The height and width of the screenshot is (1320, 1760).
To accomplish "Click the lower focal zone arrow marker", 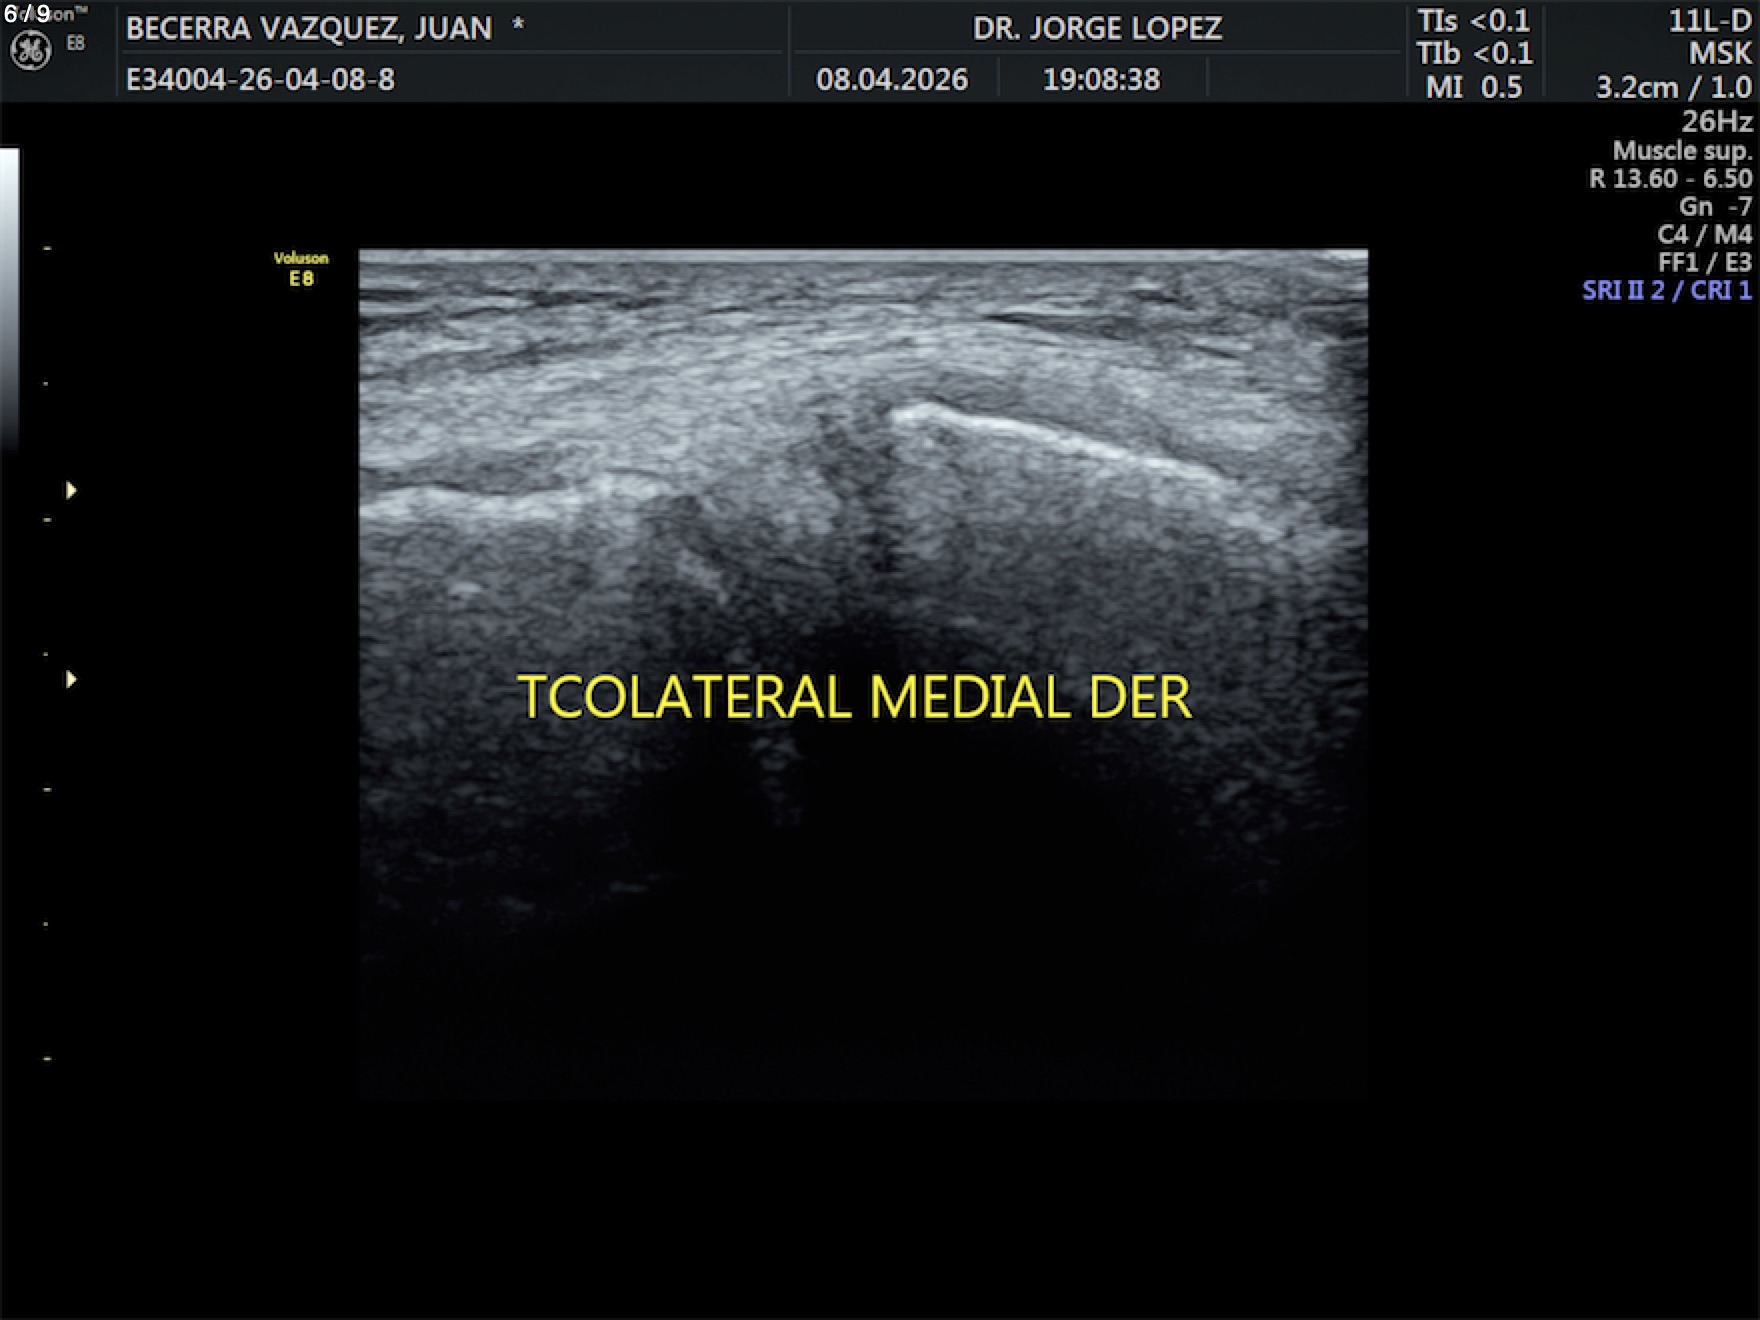I will click(71, 680).
